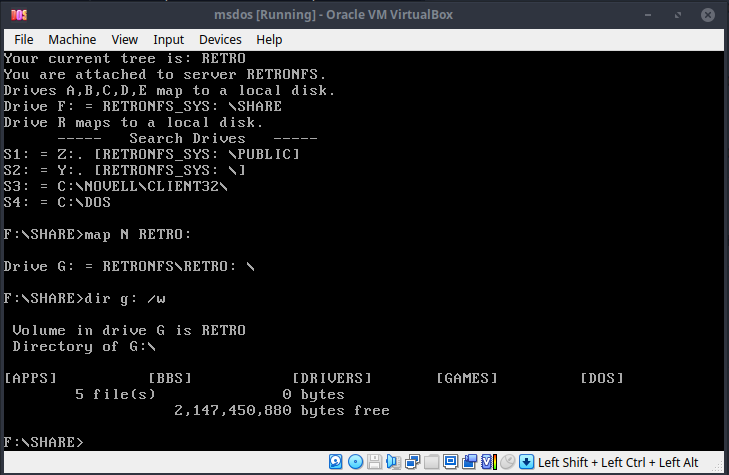Click the window title 'msdos [Running]'
This screenshot has height=475, width=729.
tap(333, 15)
